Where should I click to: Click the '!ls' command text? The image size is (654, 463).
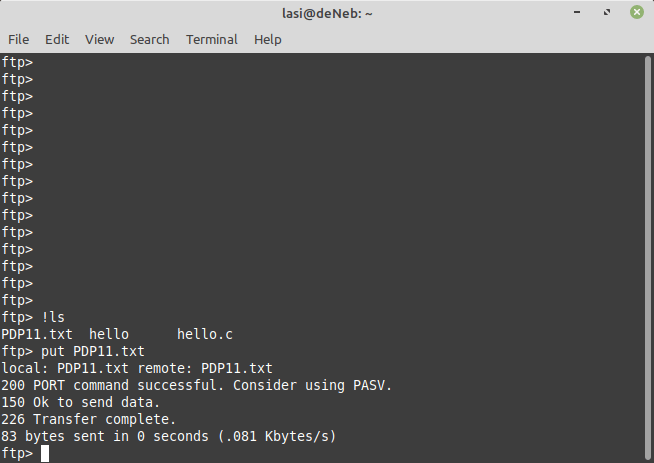click(53, 317)
